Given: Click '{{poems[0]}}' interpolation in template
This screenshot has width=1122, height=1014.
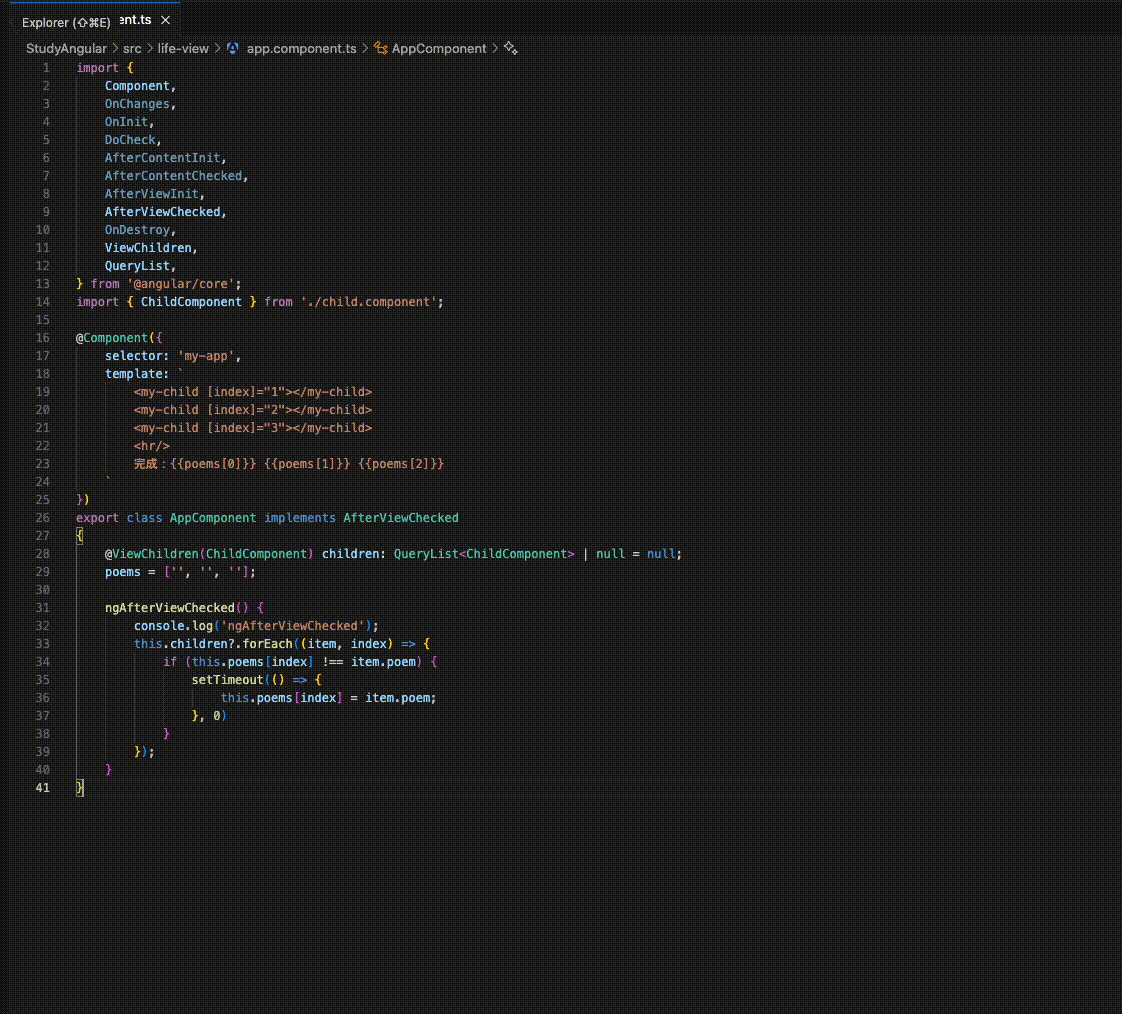Looking at the screenshot, I should tap(213, 464).
